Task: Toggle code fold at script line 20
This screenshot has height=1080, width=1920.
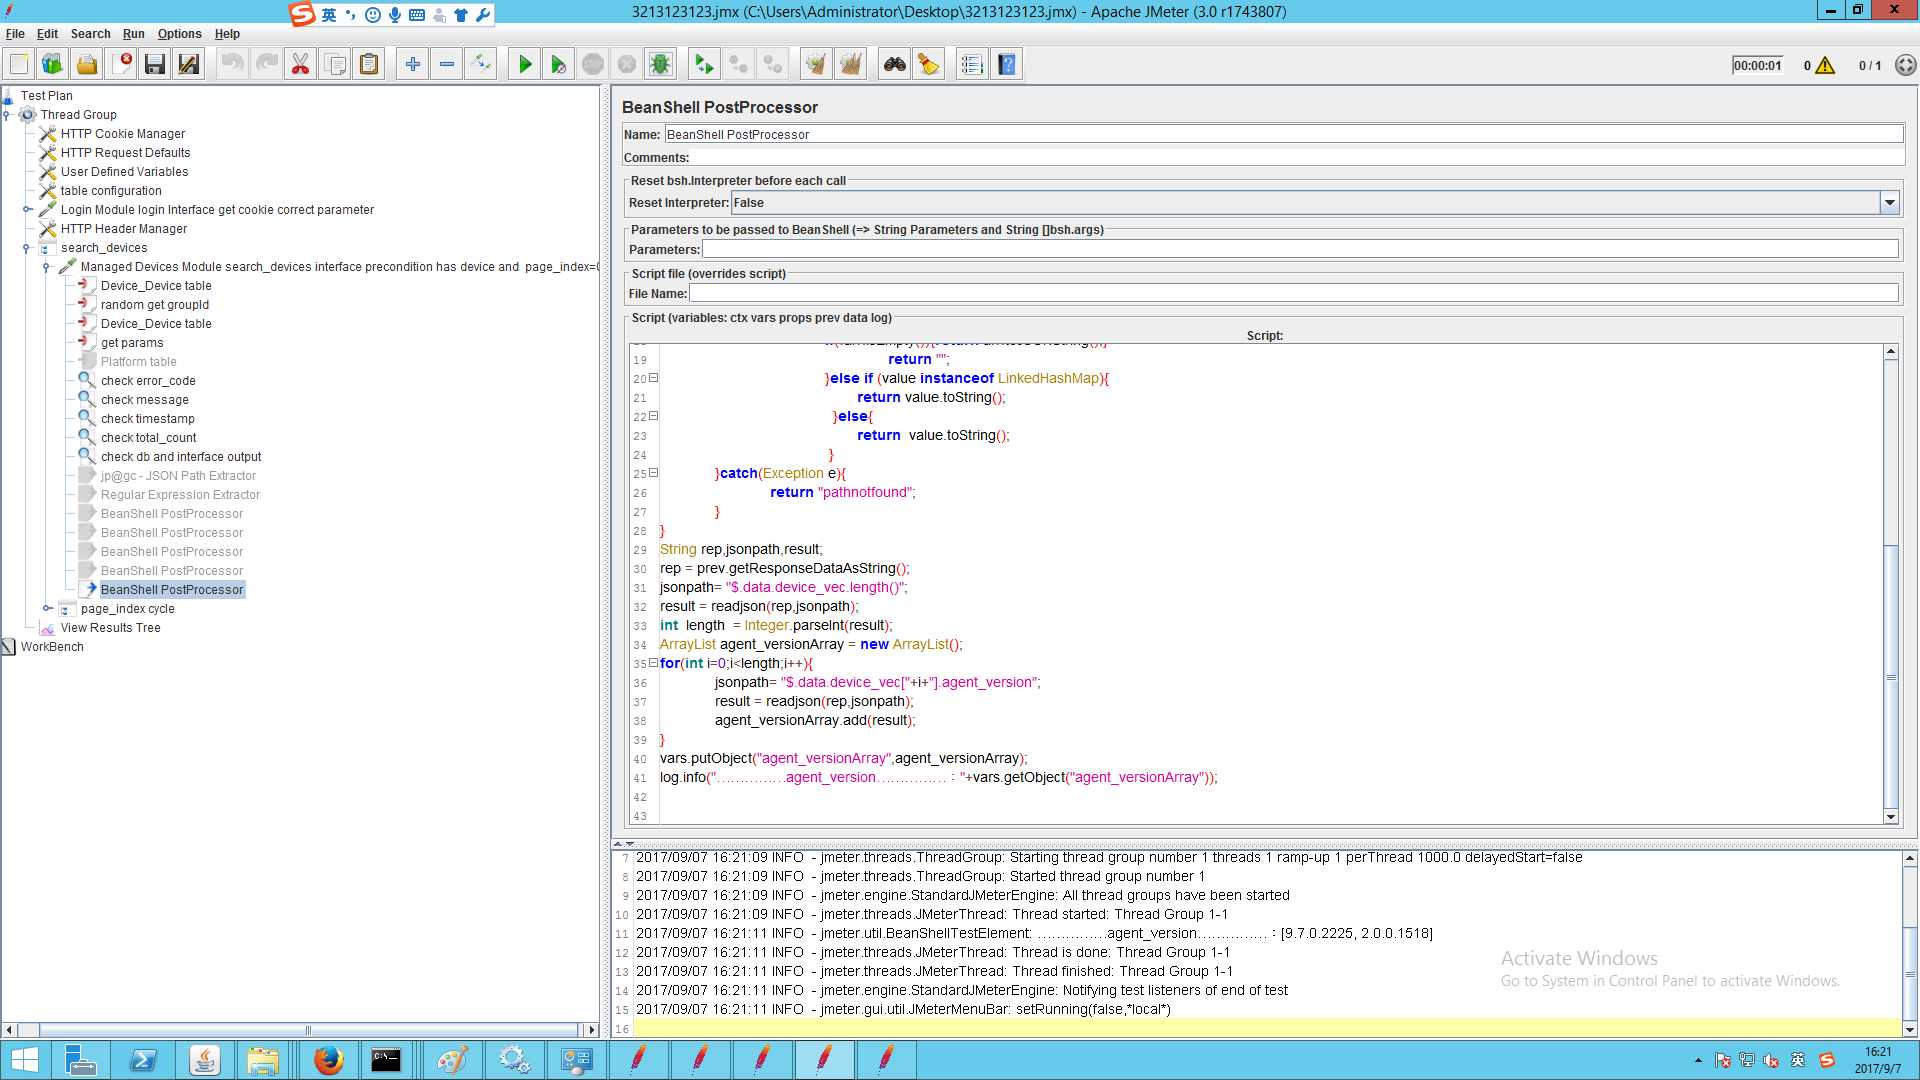Action: coord(653,378)
